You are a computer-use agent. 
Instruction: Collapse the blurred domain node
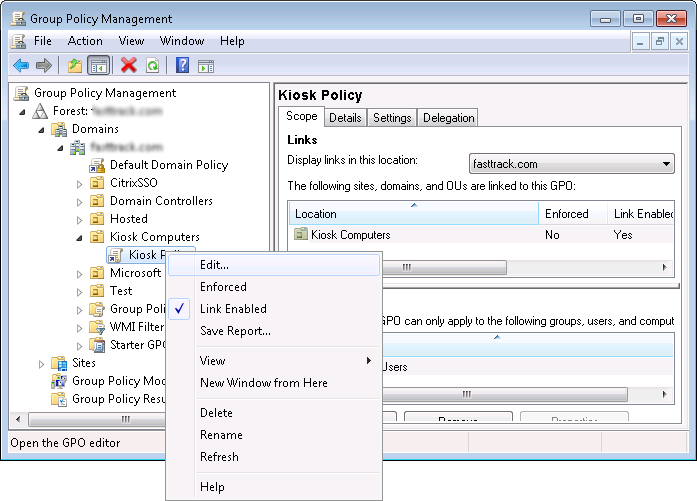tap(60, 148)
